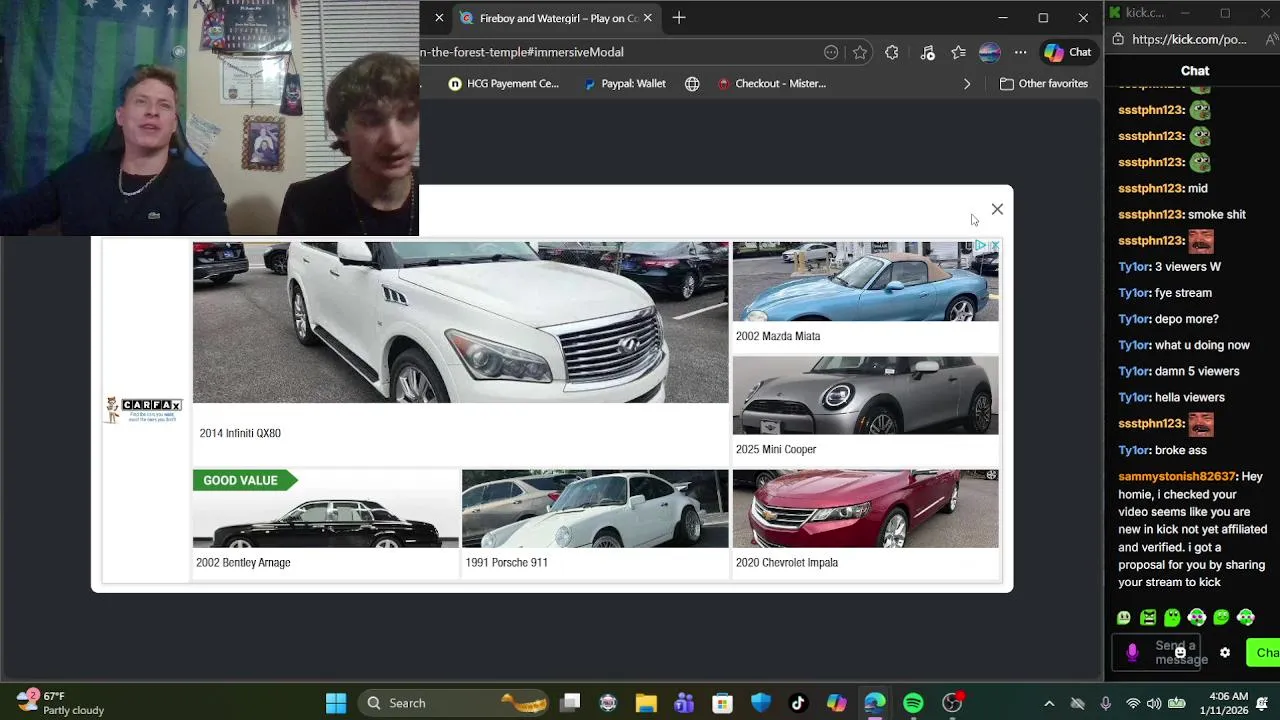Click the third green Kick emote

coord(1172,618)
